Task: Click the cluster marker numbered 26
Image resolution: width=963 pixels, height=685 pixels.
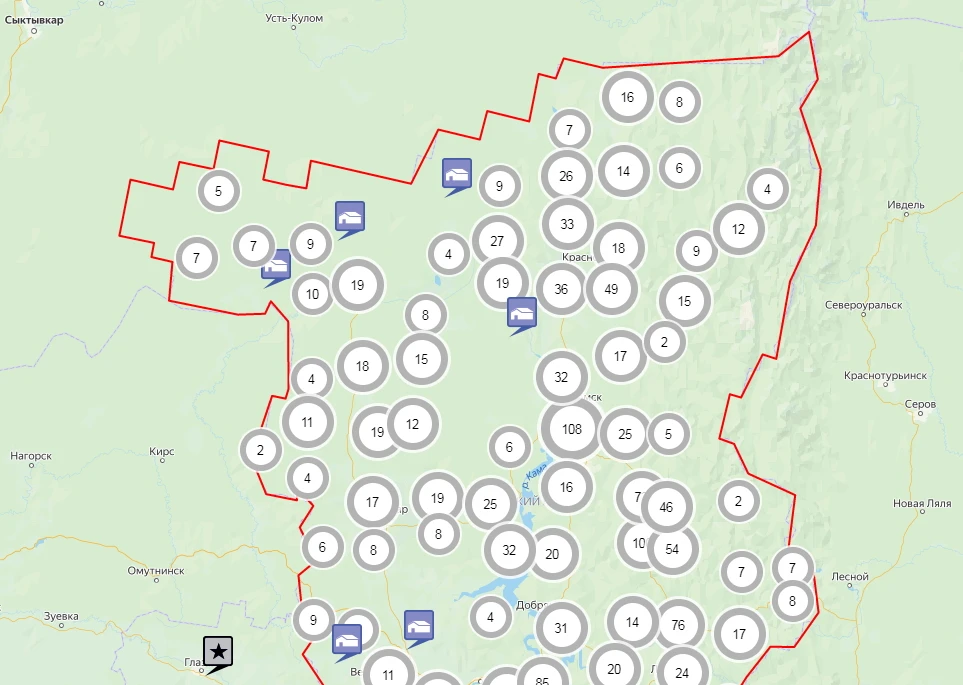Action: coord(566,176)
